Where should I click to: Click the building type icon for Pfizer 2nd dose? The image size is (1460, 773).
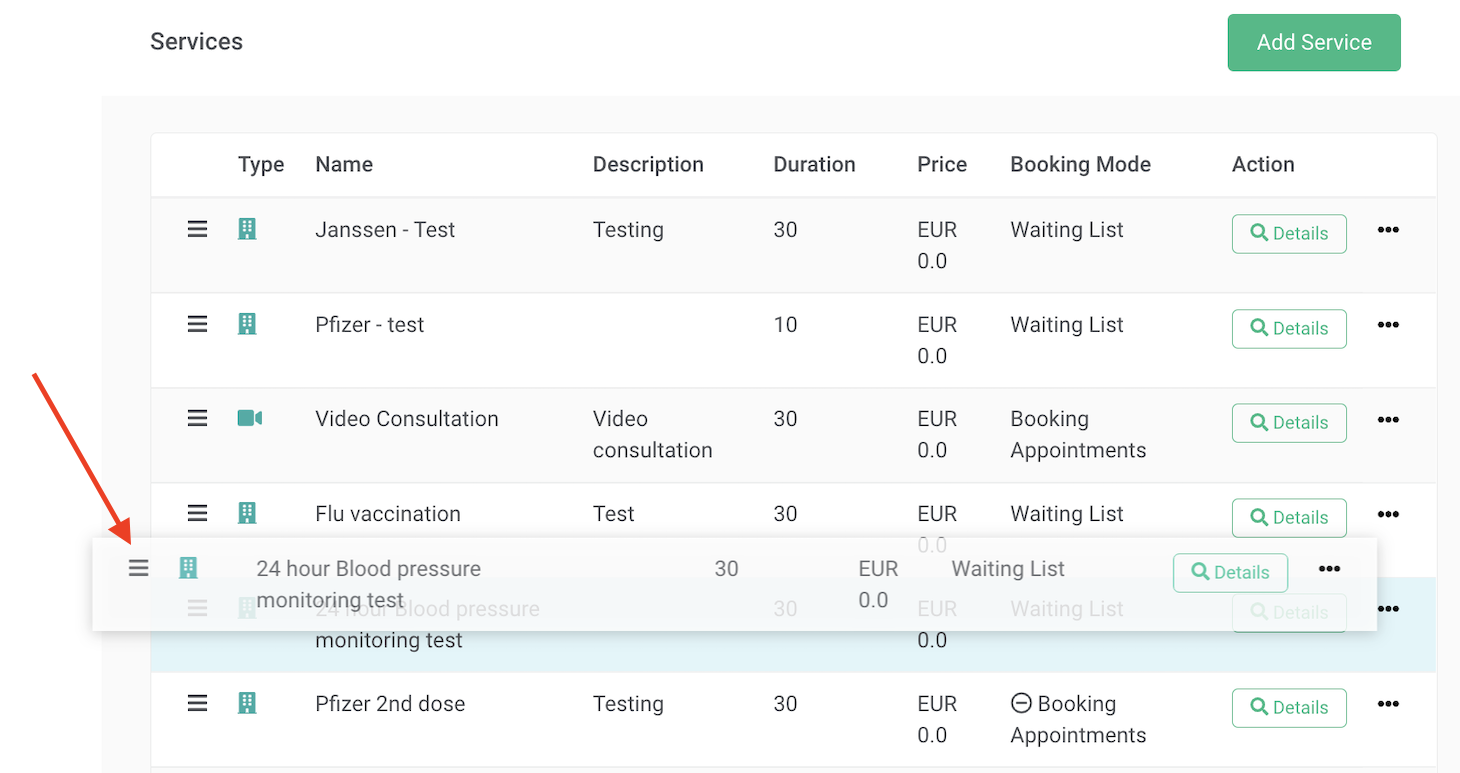click(247, 703)
